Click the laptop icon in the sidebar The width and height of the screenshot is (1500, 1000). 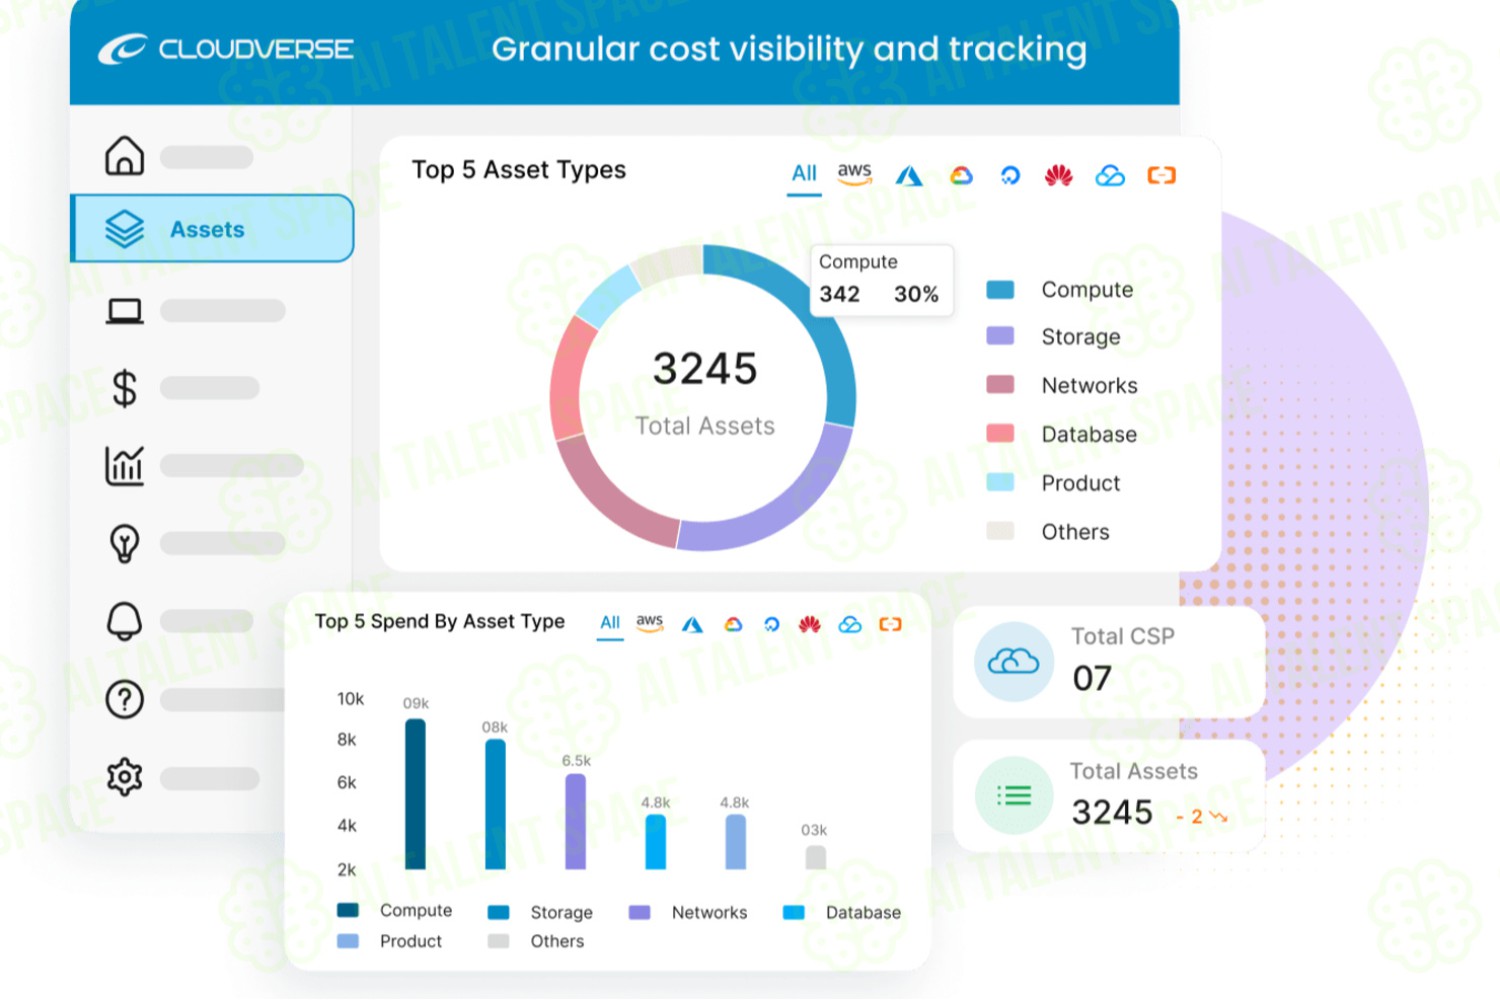point(125,311)
